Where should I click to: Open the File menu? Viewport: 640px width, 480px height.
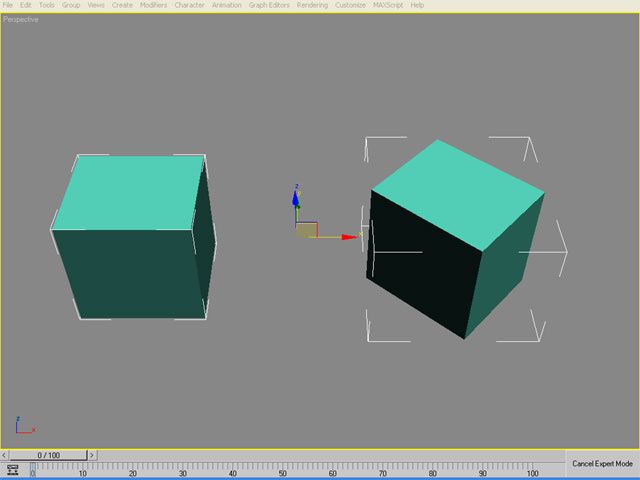[7, 5]
